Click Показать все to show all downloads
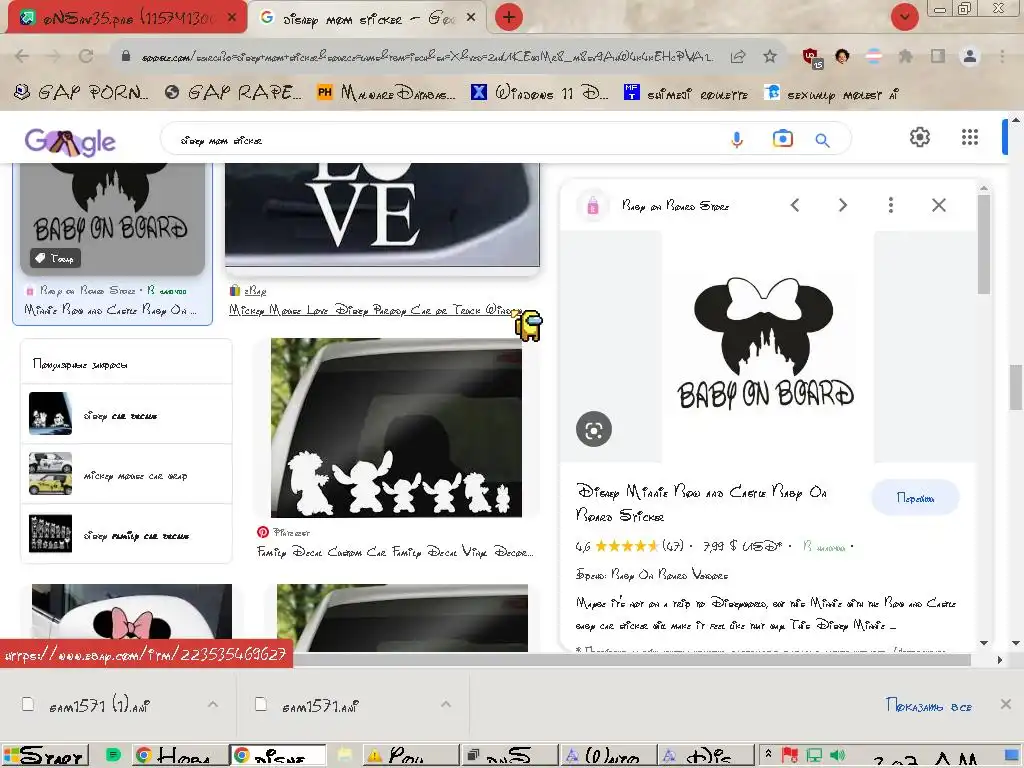The image size is (1024, 768). click(929, 705)
